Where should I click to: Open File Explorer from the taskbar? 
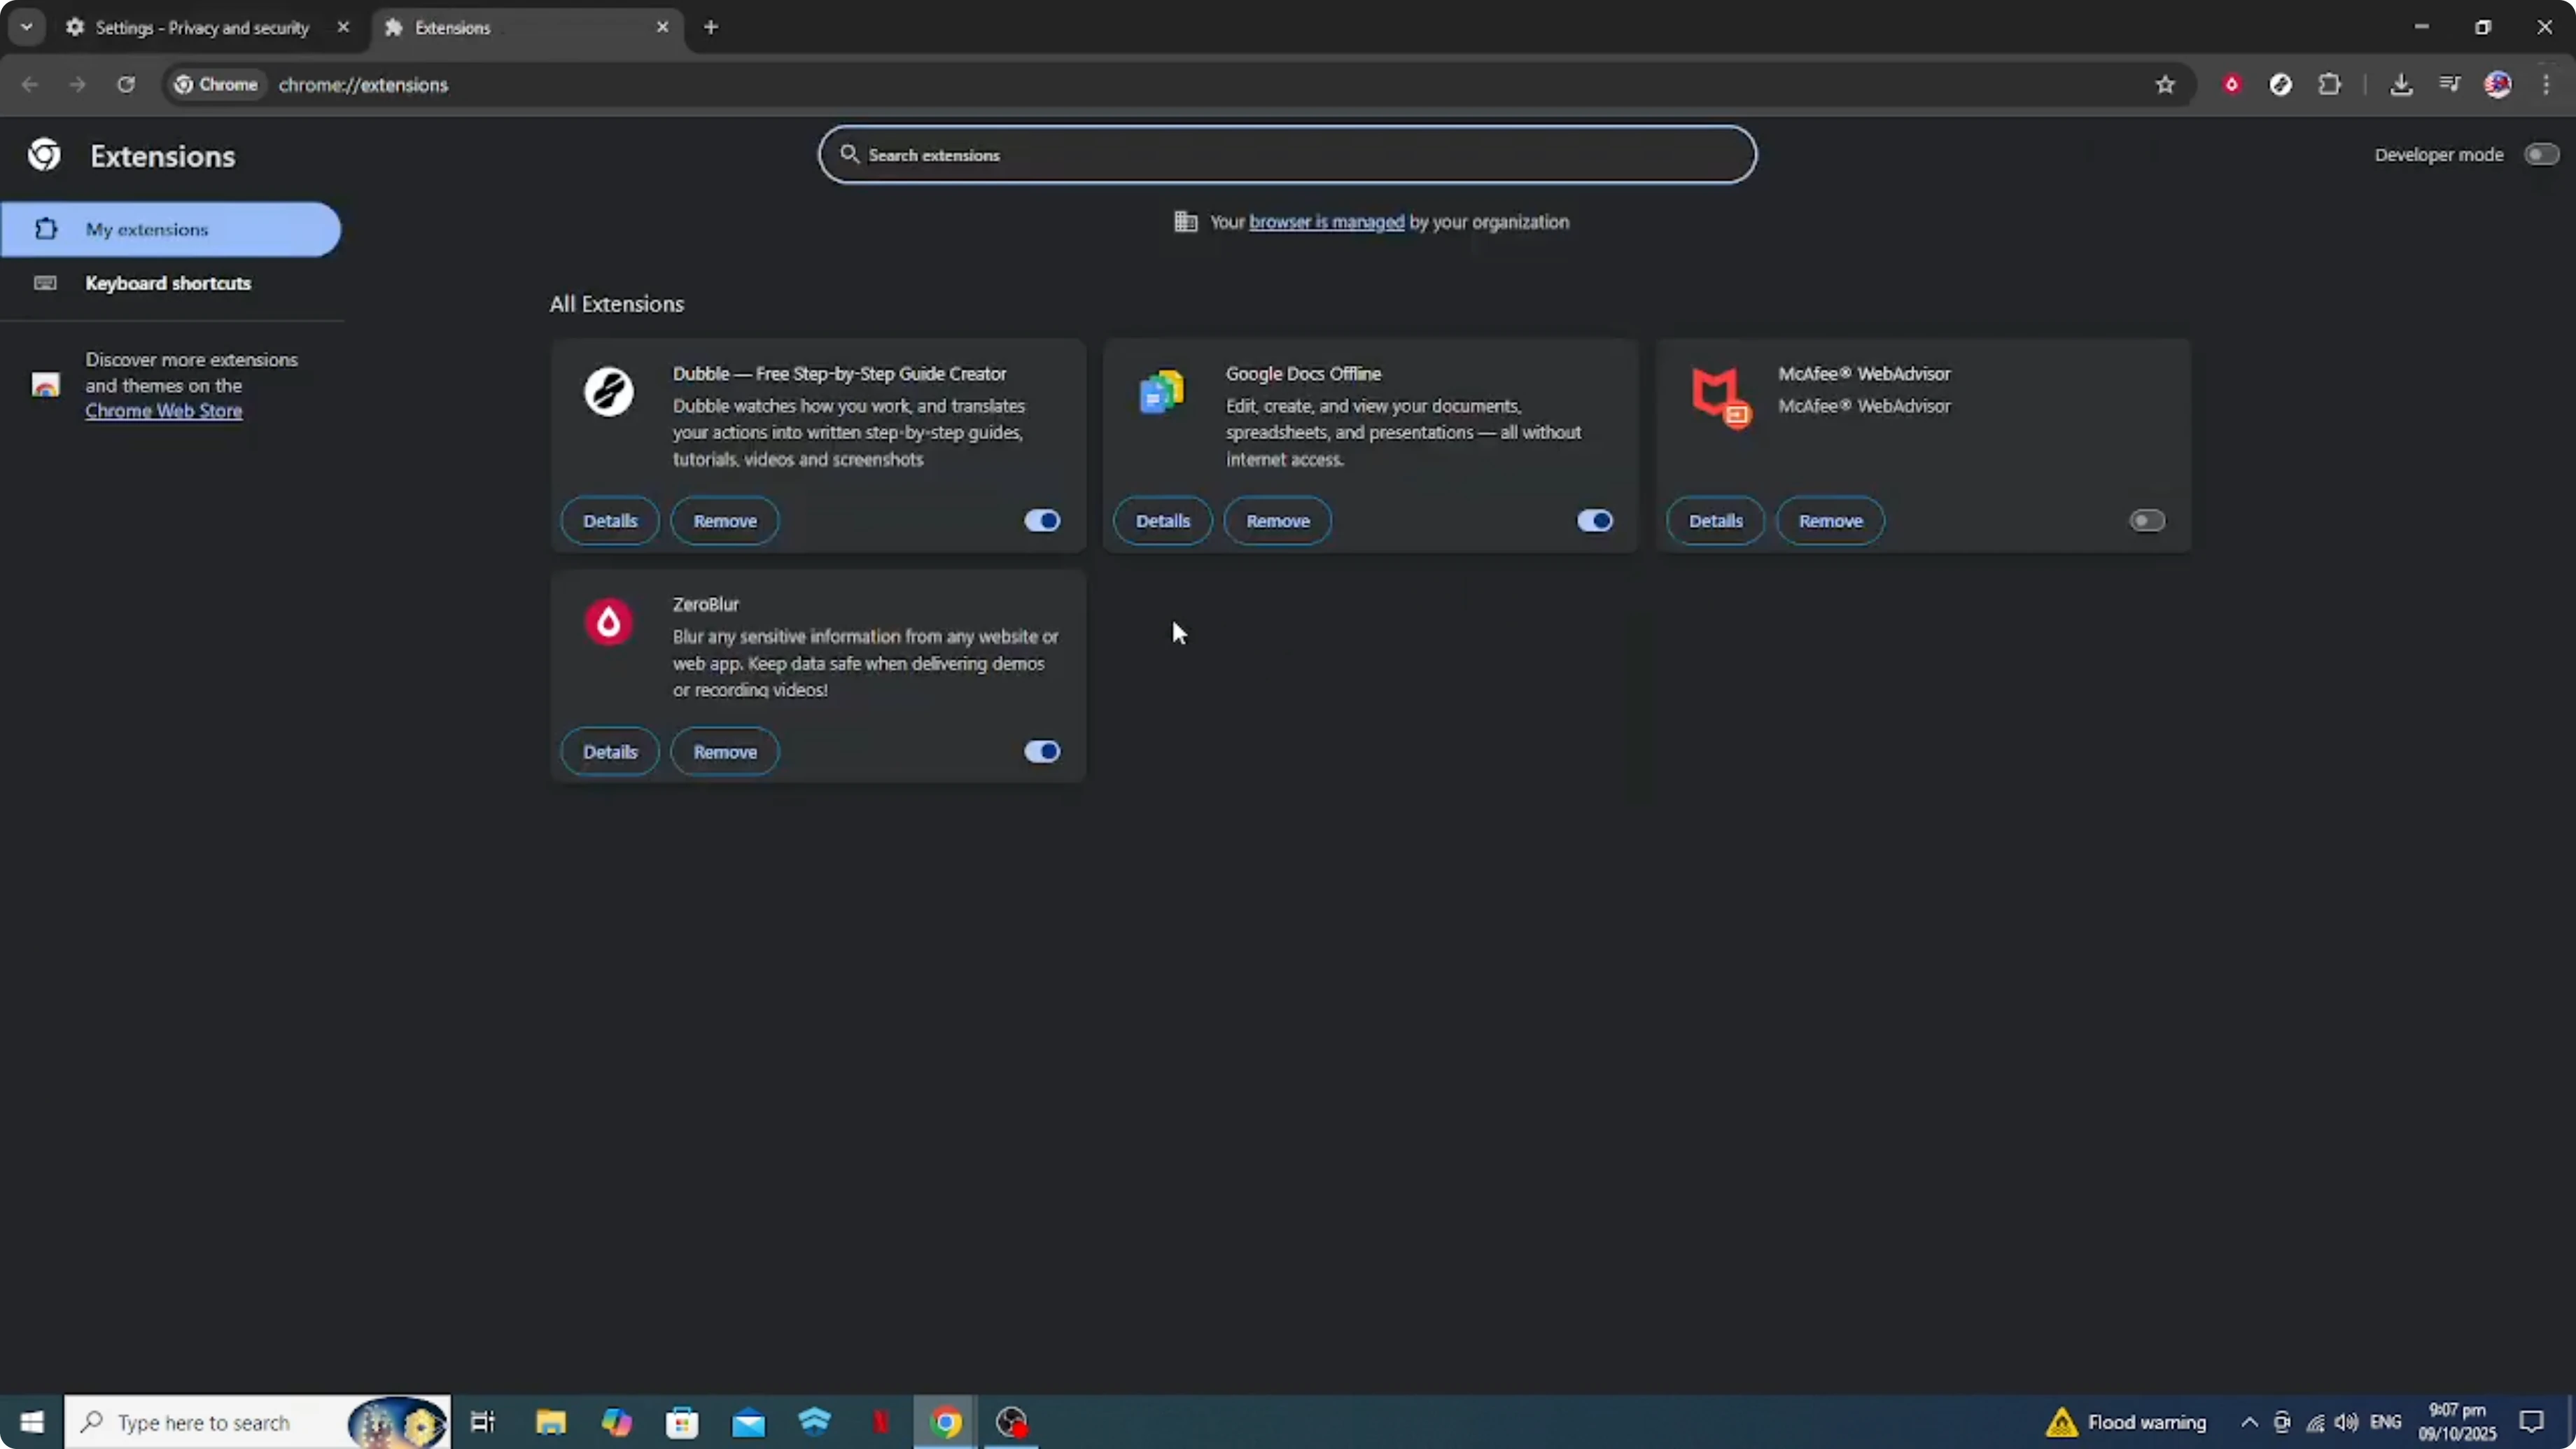[551, 1422]
